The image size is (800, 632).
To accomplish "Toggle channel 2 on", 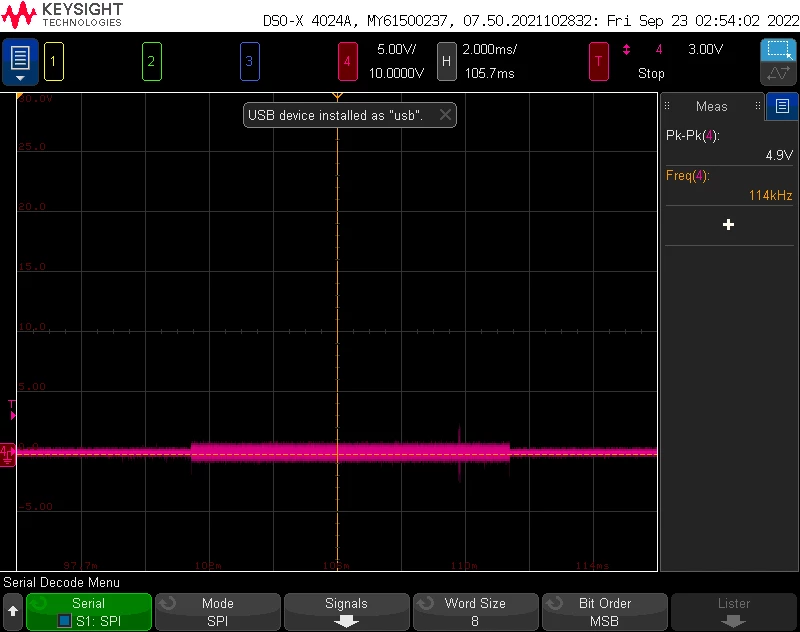I will coord(152,62).
